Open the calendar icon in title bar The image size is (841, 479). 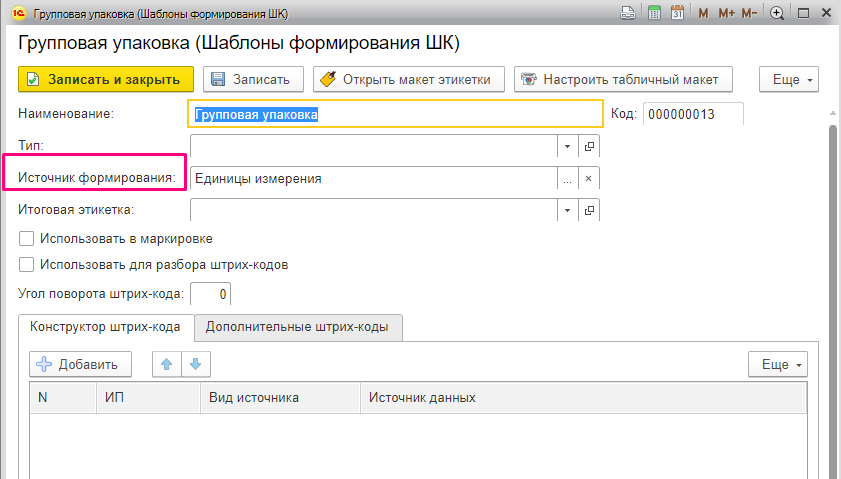[677, 13]
